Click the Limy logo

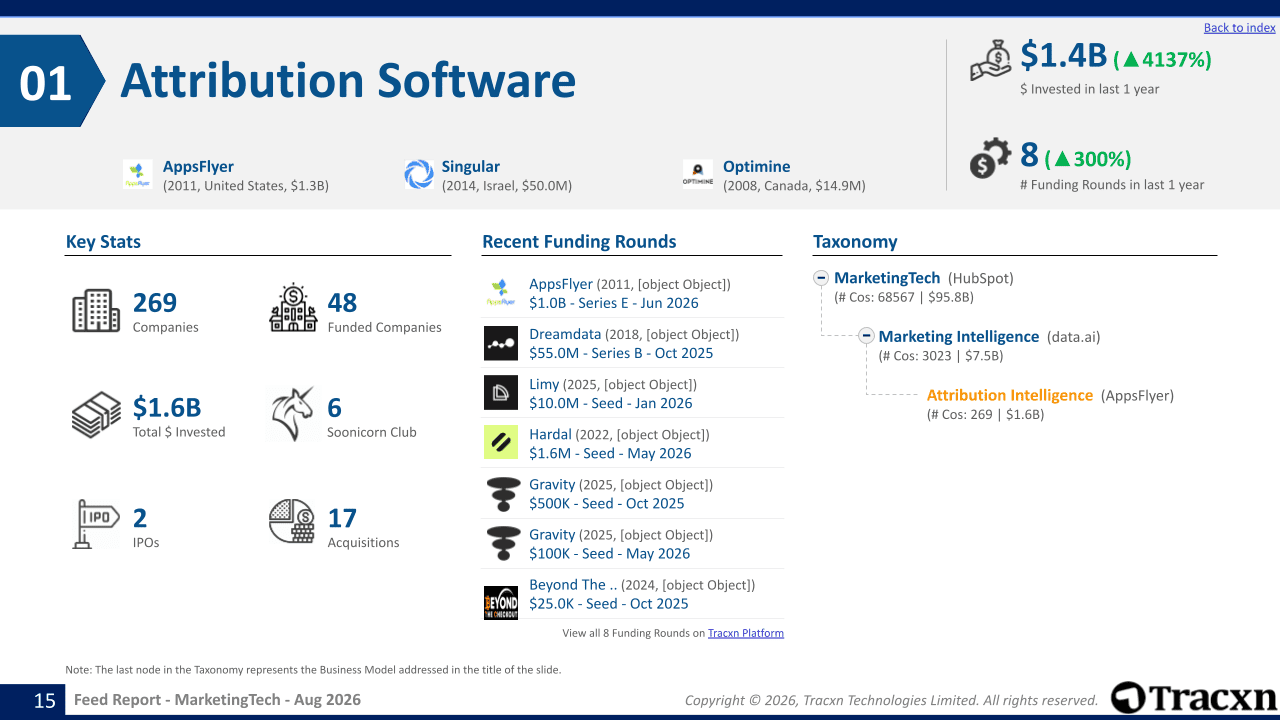coord(501,393)
